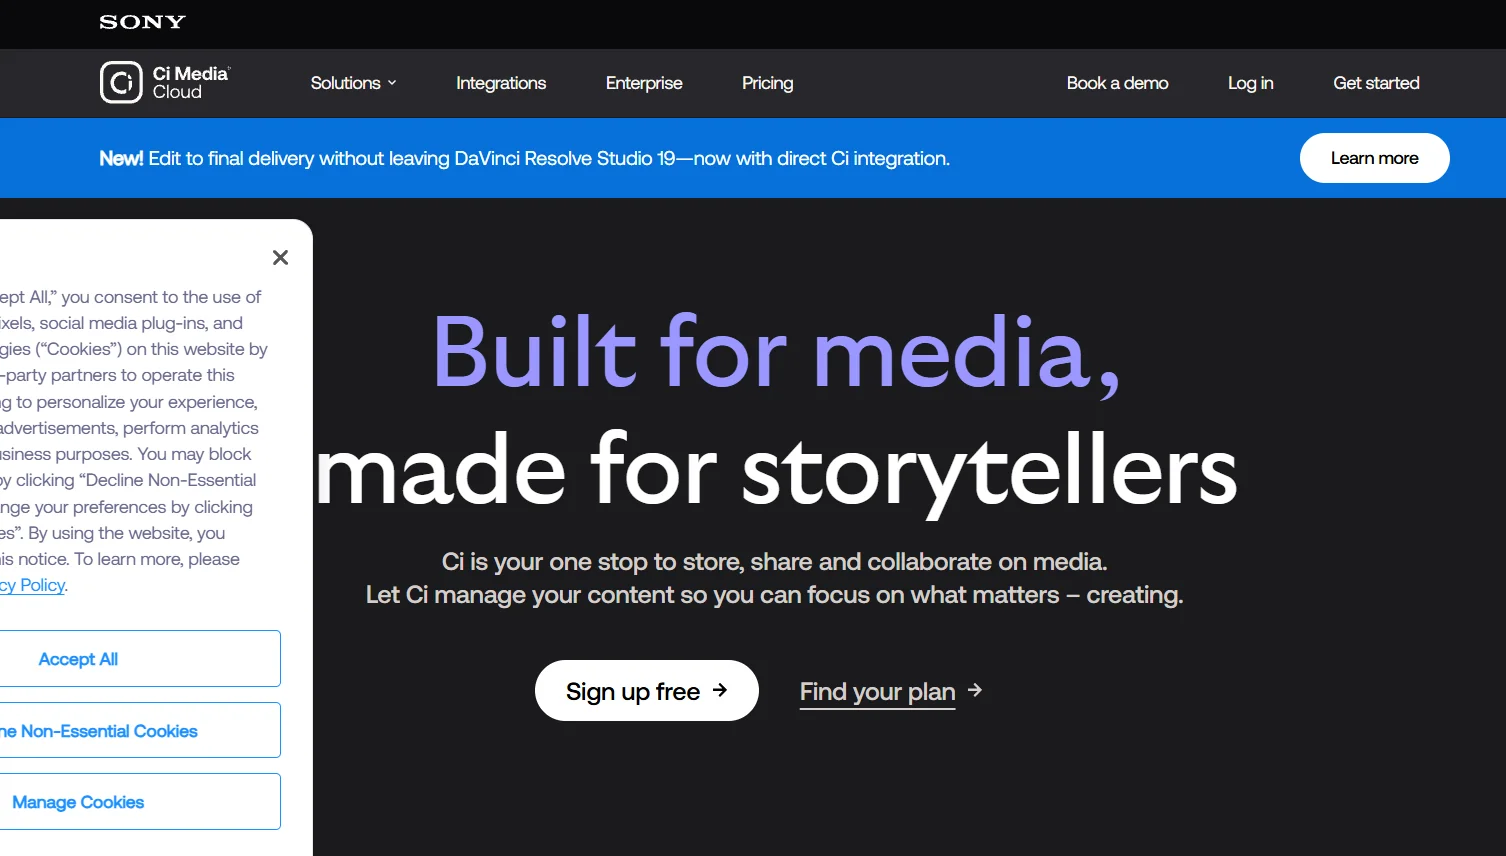The image size is (1506, 856).
Task: Follow the Find your plan link
Action: click(x=877, y=690)
